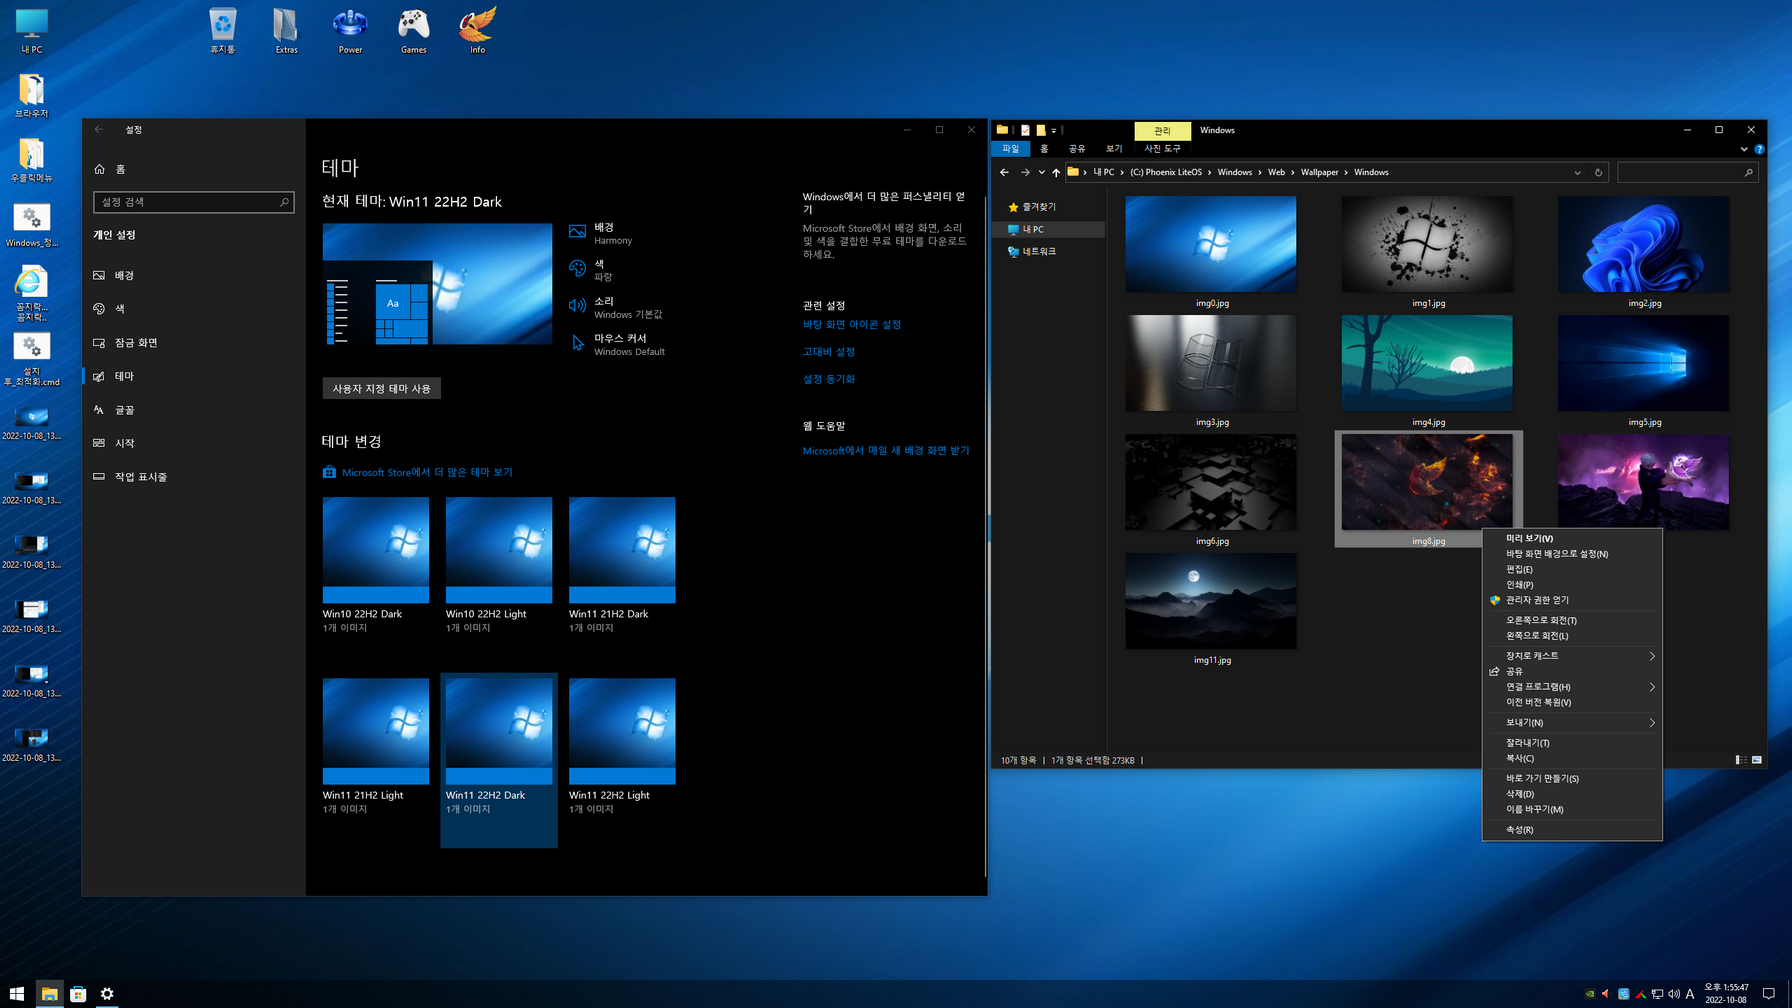Click the Settings back arrow
Screen dimensions: 1792x1008
99,129
